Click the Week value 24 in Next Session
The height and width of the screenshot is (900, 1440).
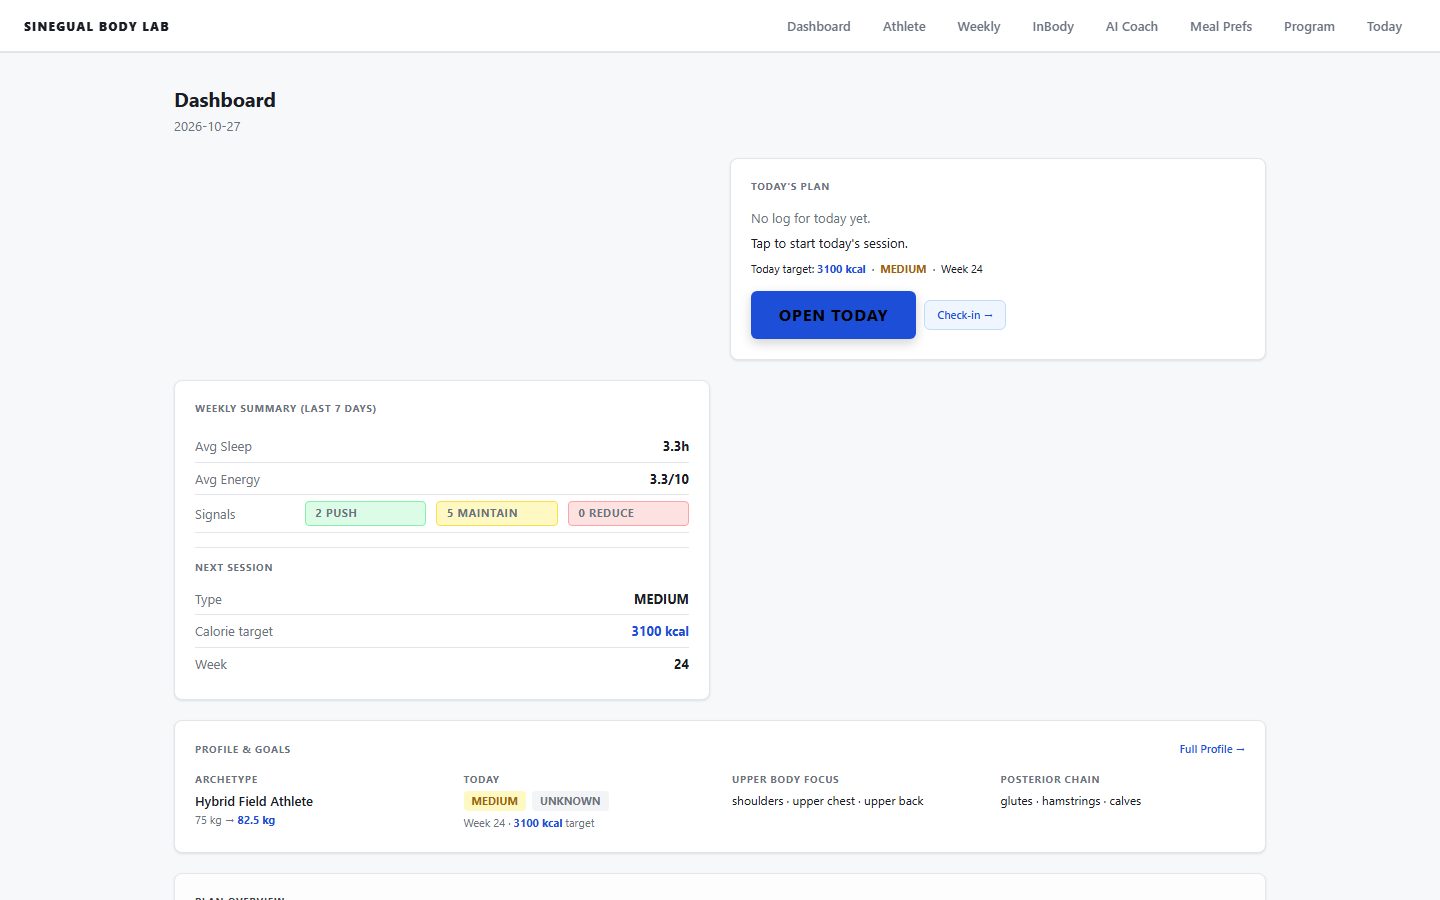pos(681,664)
